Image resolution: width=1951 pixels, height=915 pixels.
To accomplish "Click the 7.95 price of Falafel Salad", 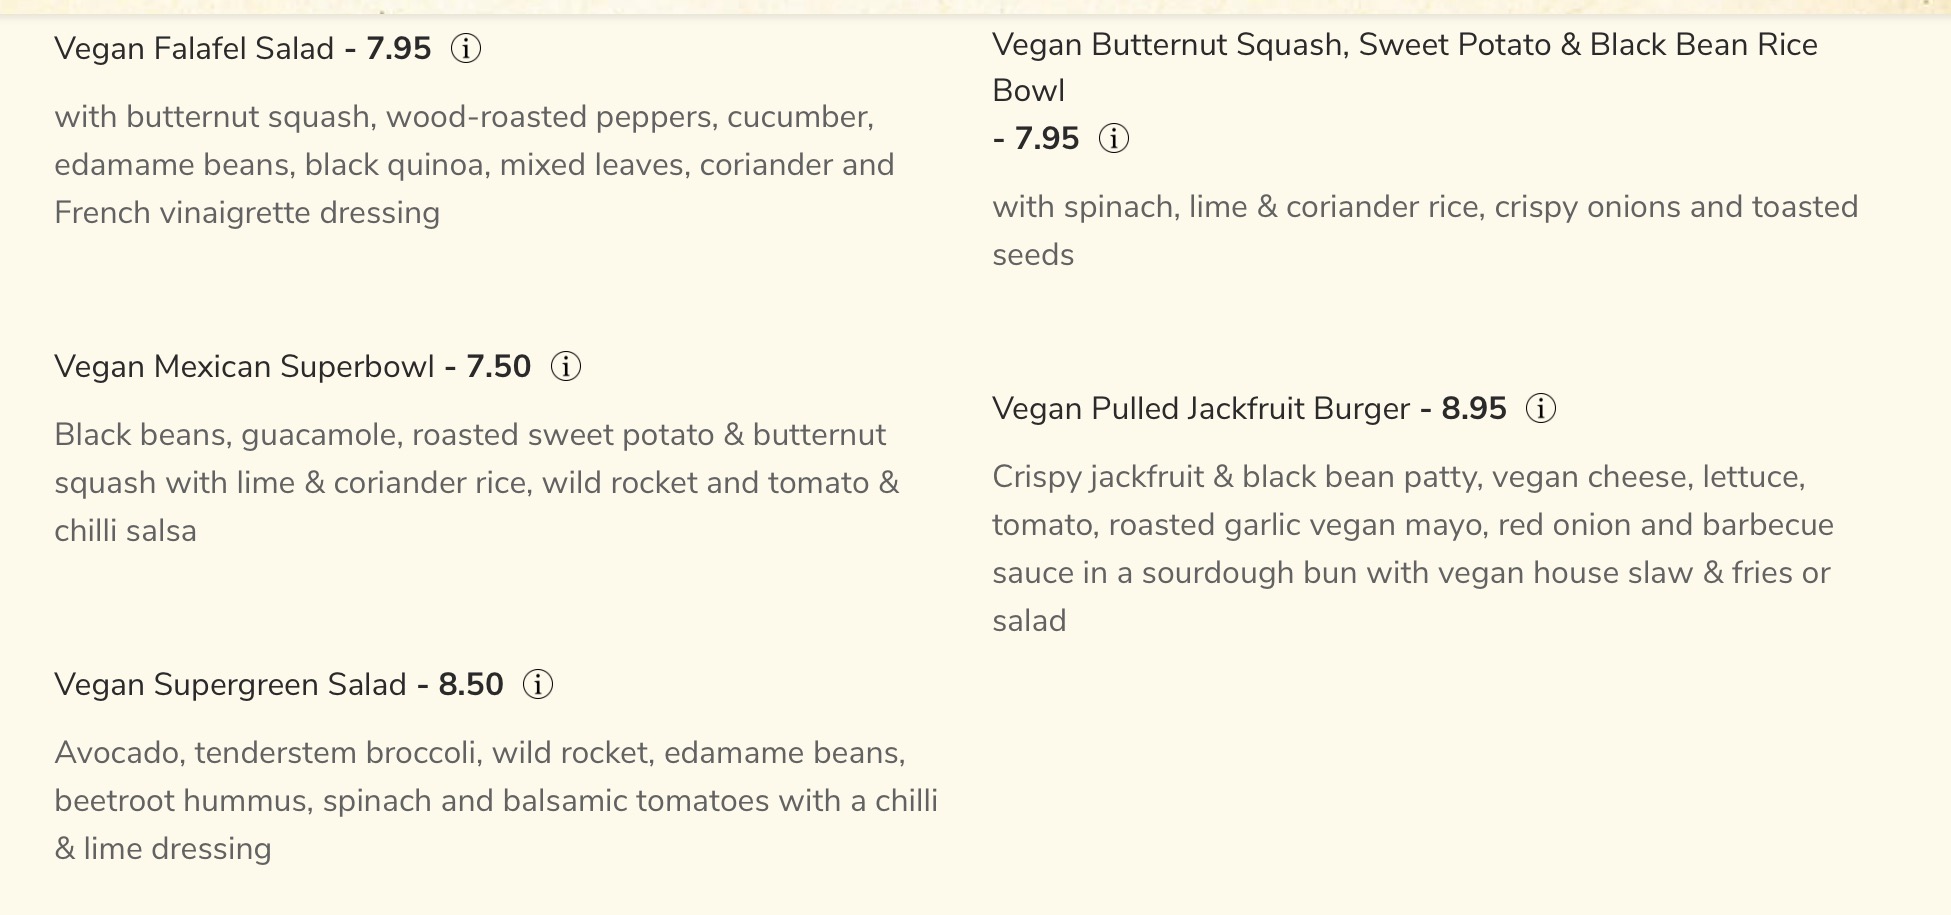I will point(398,48).
